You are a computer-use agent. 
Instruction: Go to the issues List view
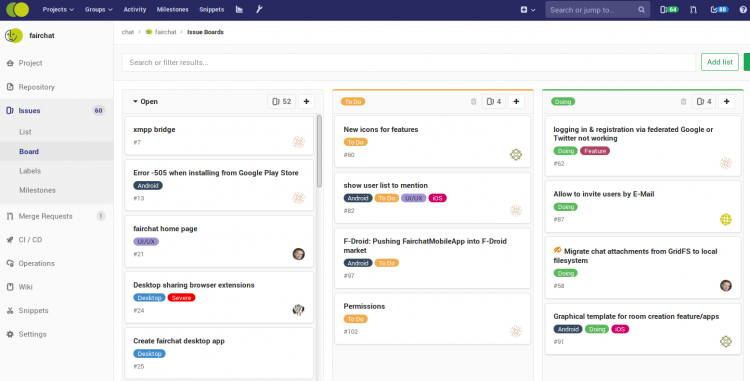pos(25,132)
